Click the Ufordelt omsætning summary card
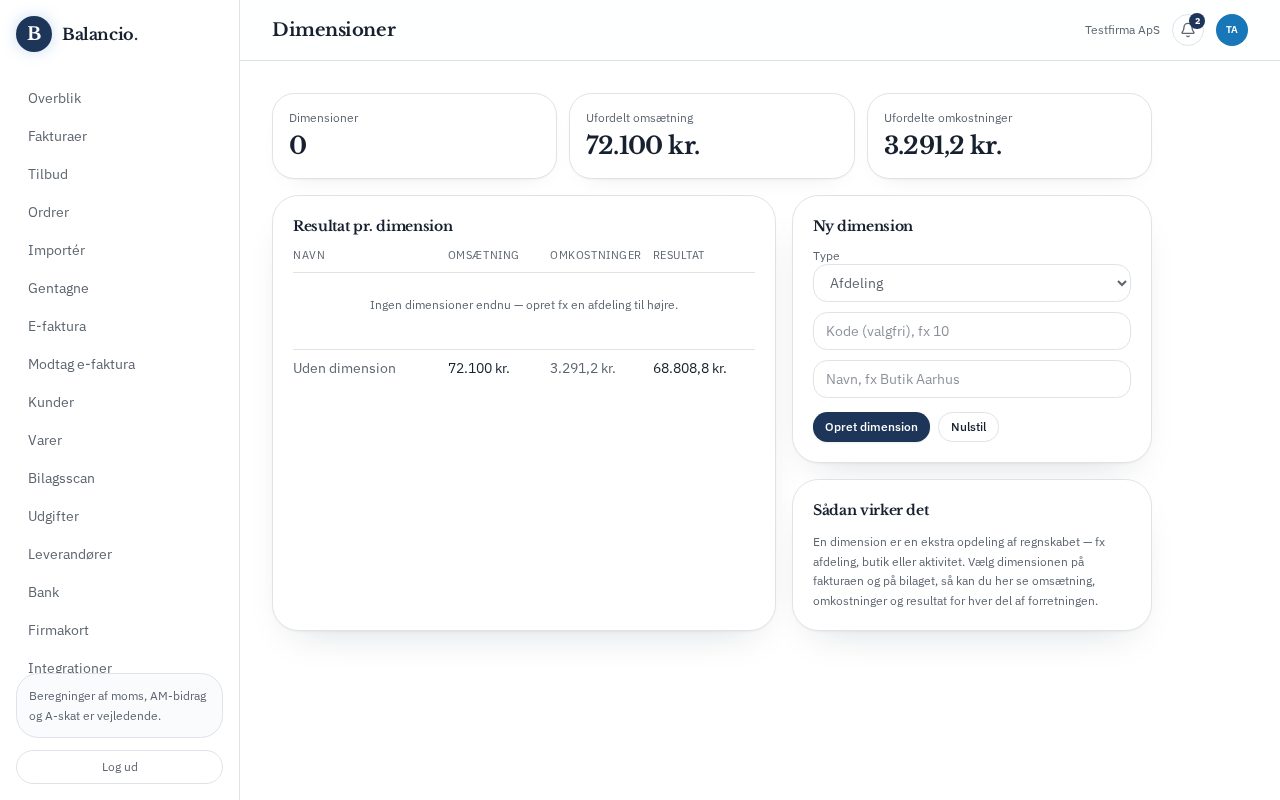 tap(712, 136)
